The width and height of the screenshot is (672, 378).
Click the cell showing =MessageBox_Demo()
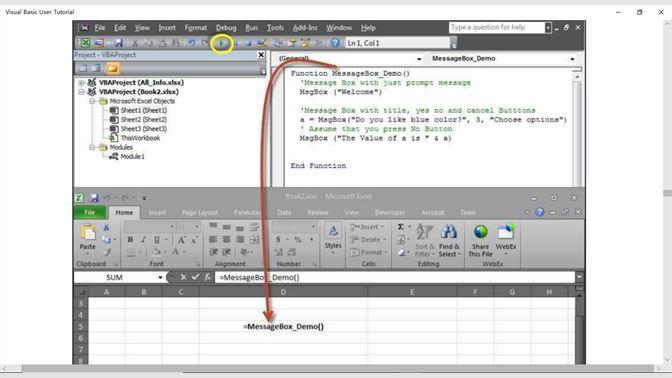point(283,327)
